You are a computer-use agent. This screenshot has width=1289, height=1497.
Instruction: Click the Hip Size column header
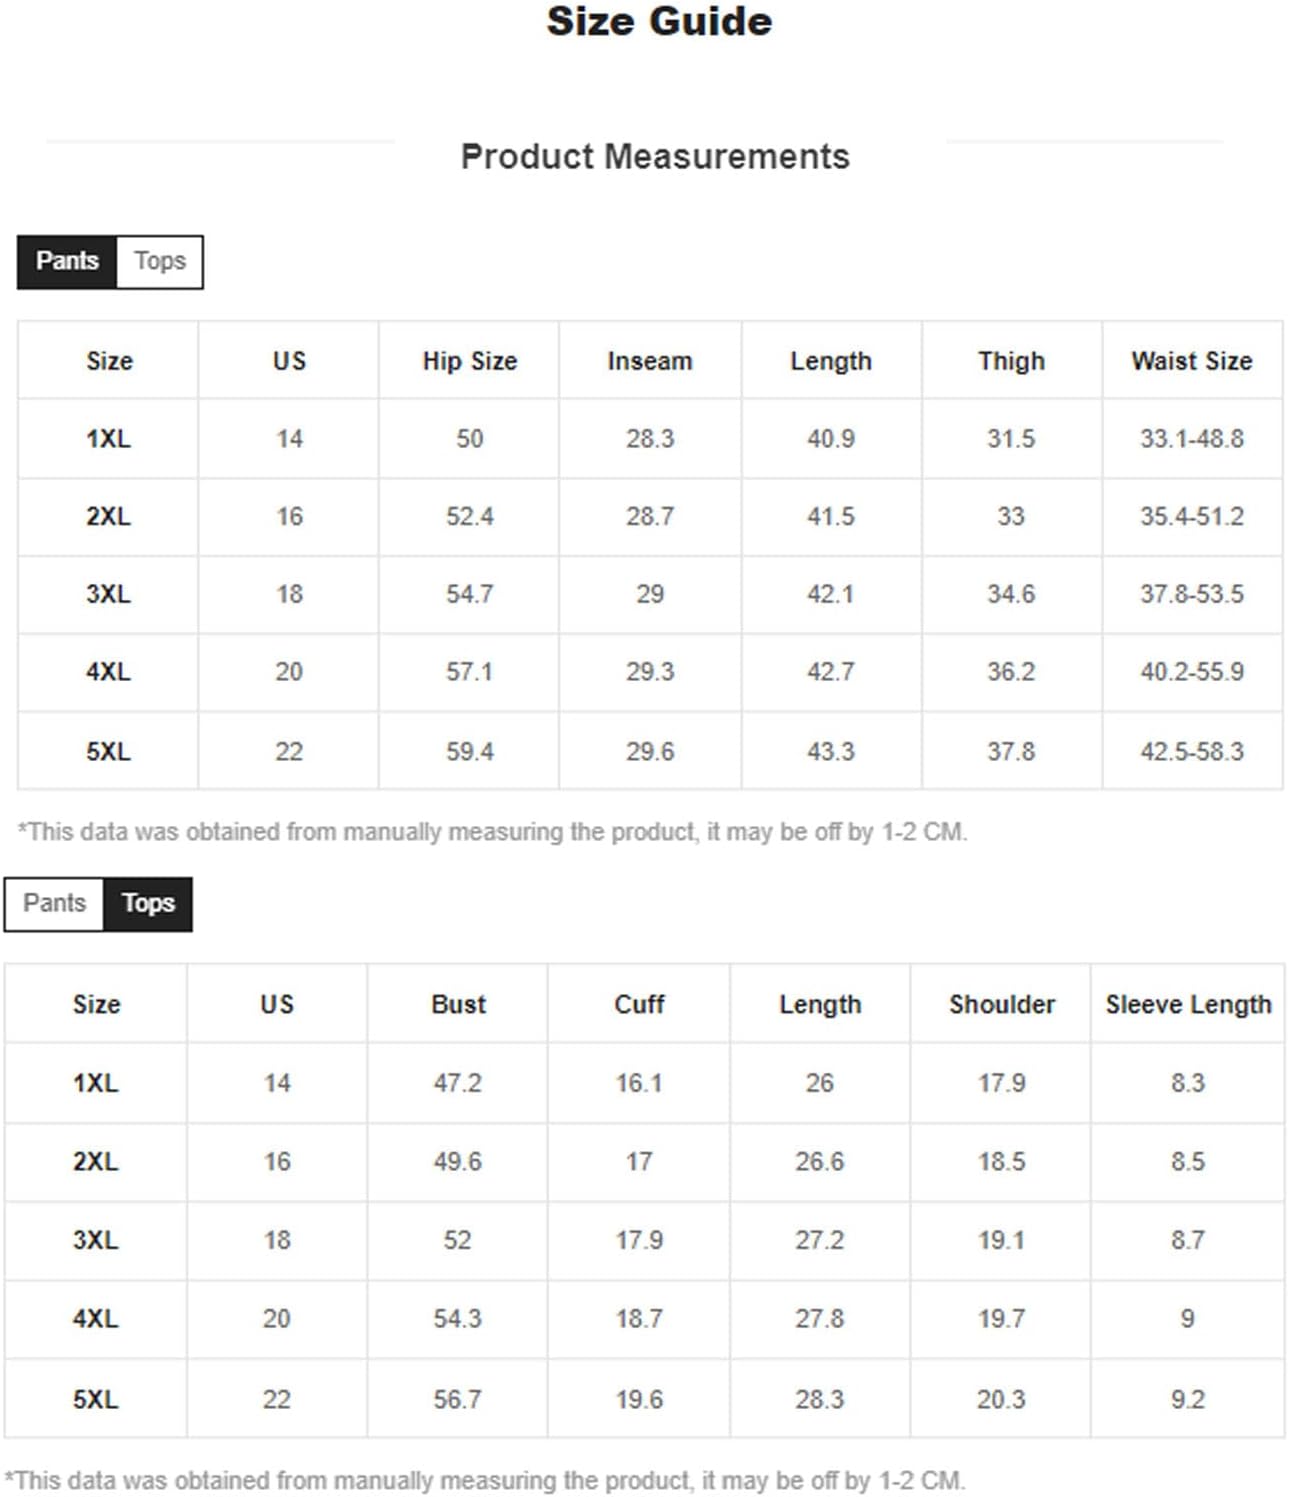(x=469, y=361)
